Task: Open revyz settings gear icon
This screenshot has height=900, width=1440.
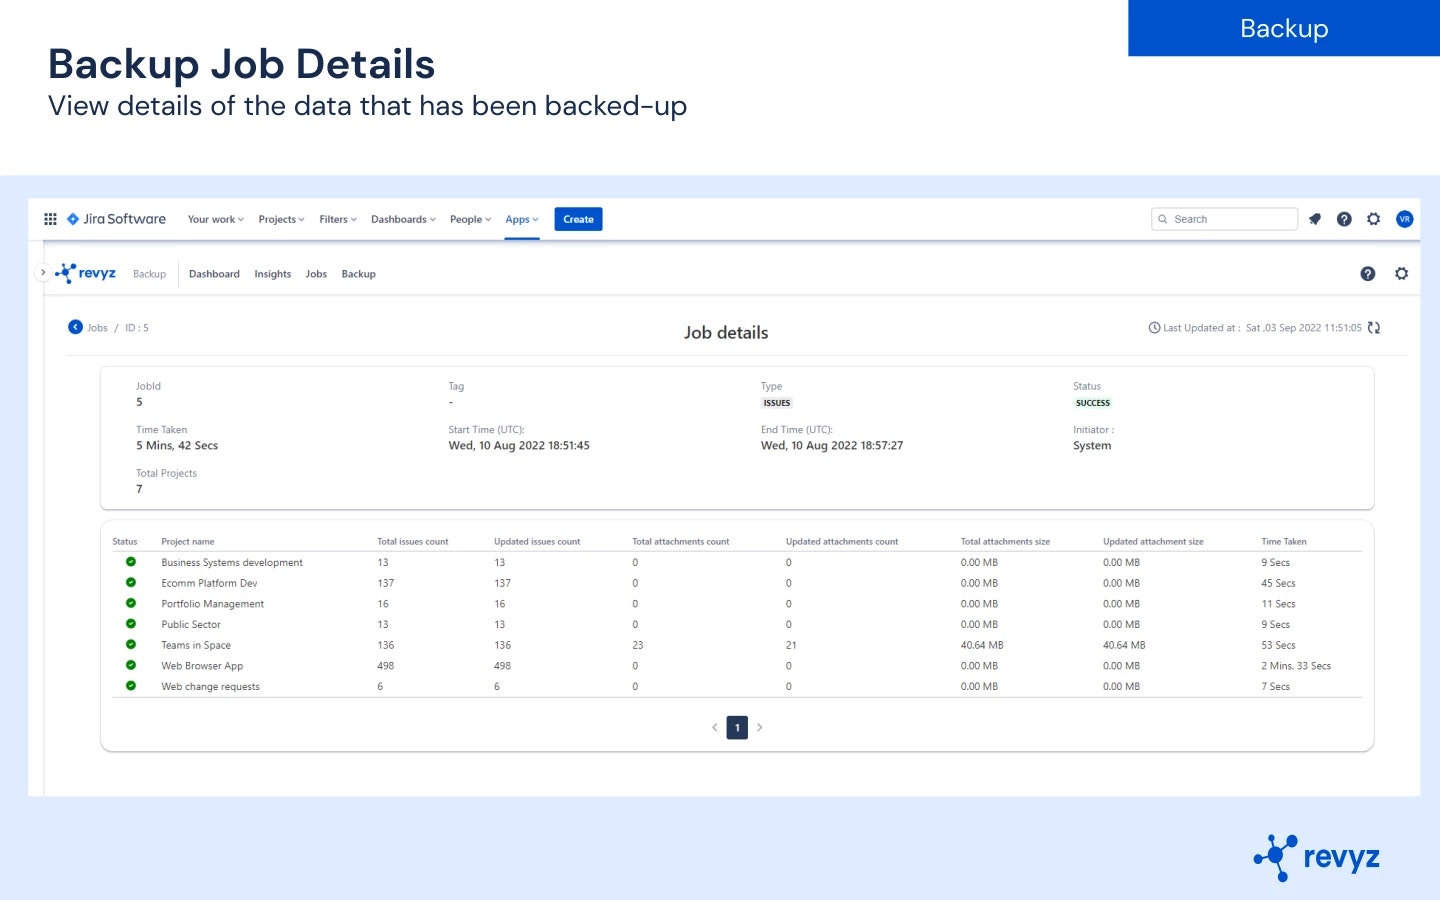Action: click(x=1402, y=273)
